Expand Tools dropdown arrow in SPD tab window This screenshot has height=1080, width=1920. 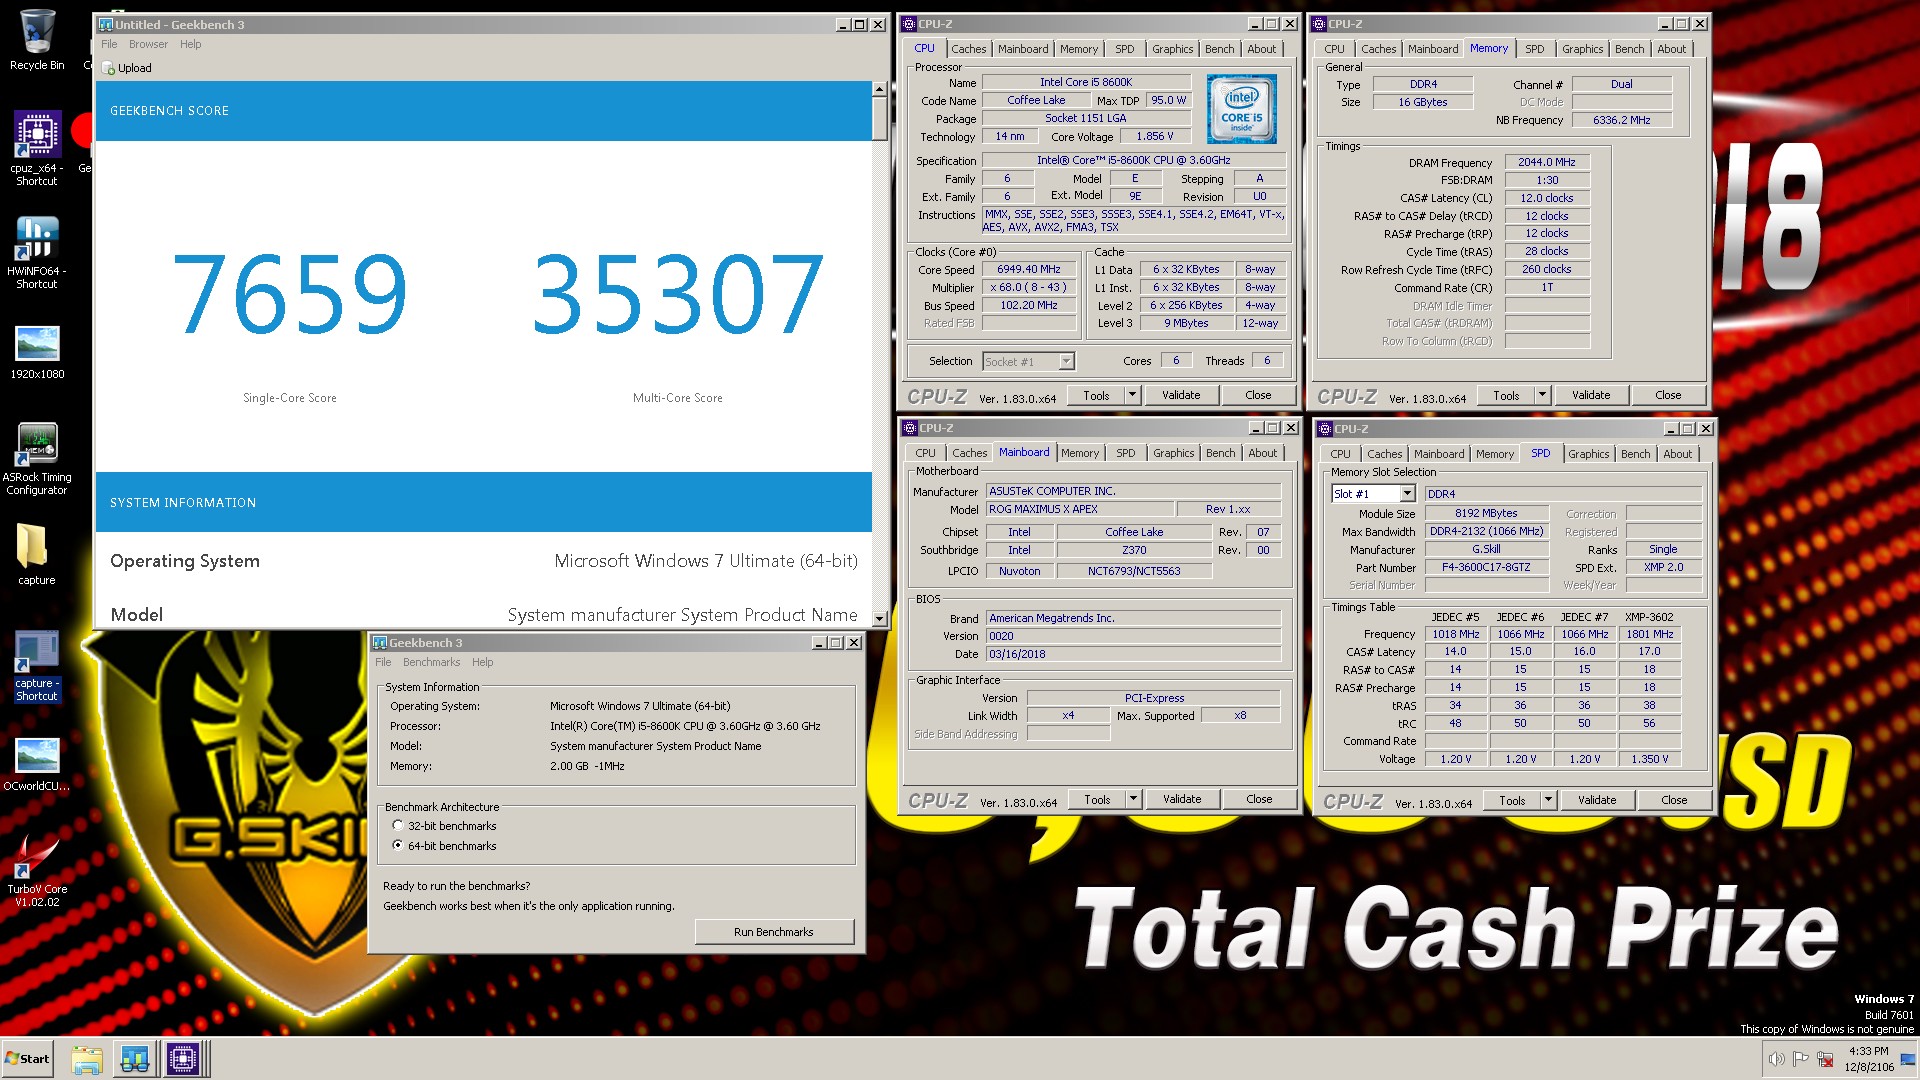1548,800
